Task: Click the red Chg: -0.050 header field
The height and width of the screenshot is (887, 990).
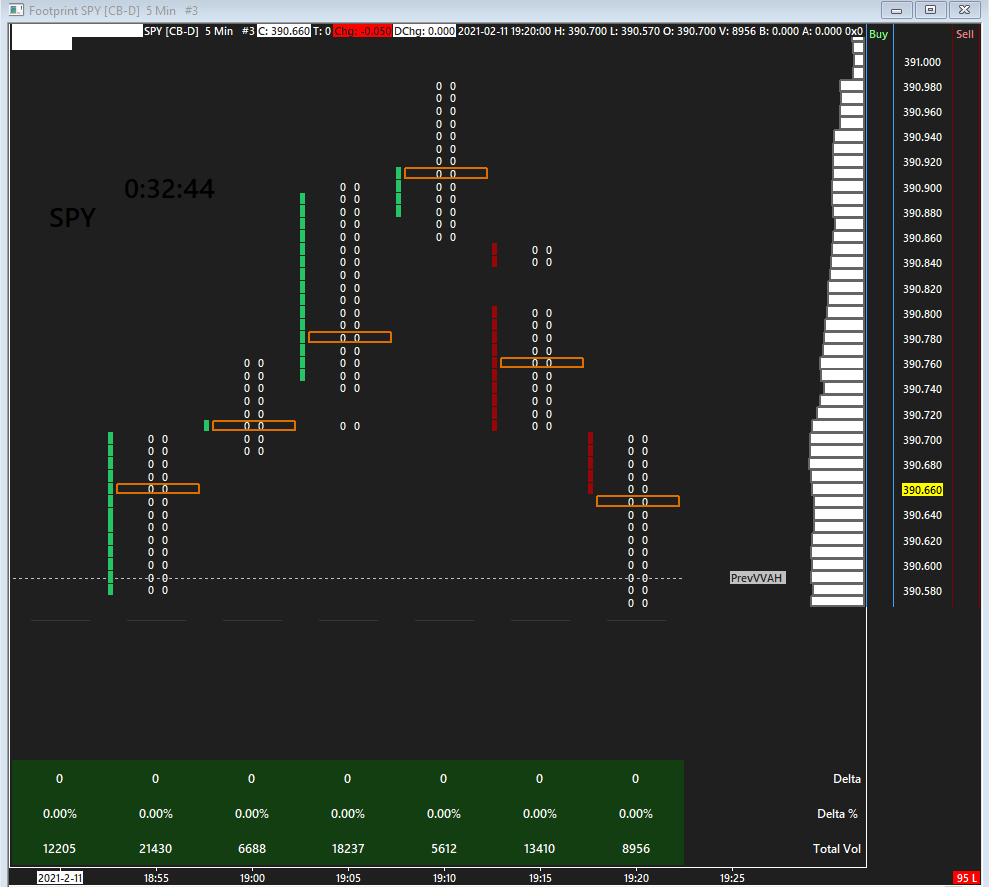Action: click(x=362, y=31)
